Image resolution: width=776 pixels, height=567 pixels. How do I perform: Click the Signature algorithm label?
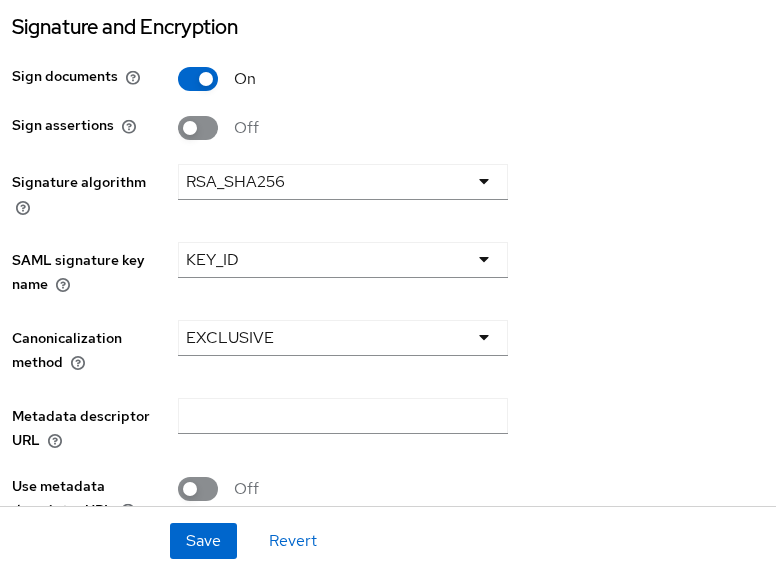click(x=79, y=183)
